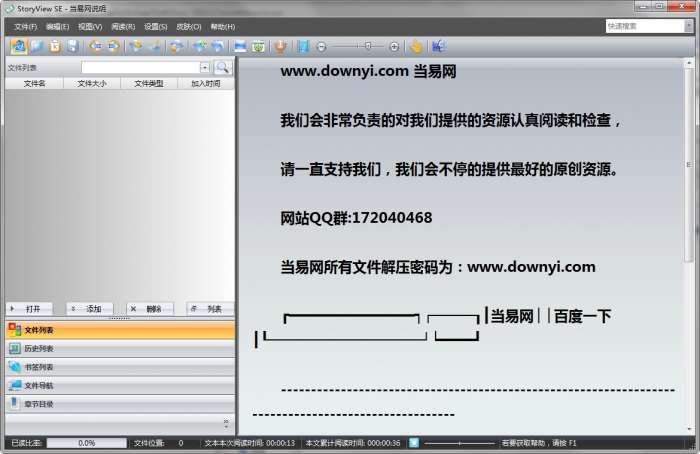700x454 pixels.
Task: Click the 文件名 column header
Action: click(34, 83)
